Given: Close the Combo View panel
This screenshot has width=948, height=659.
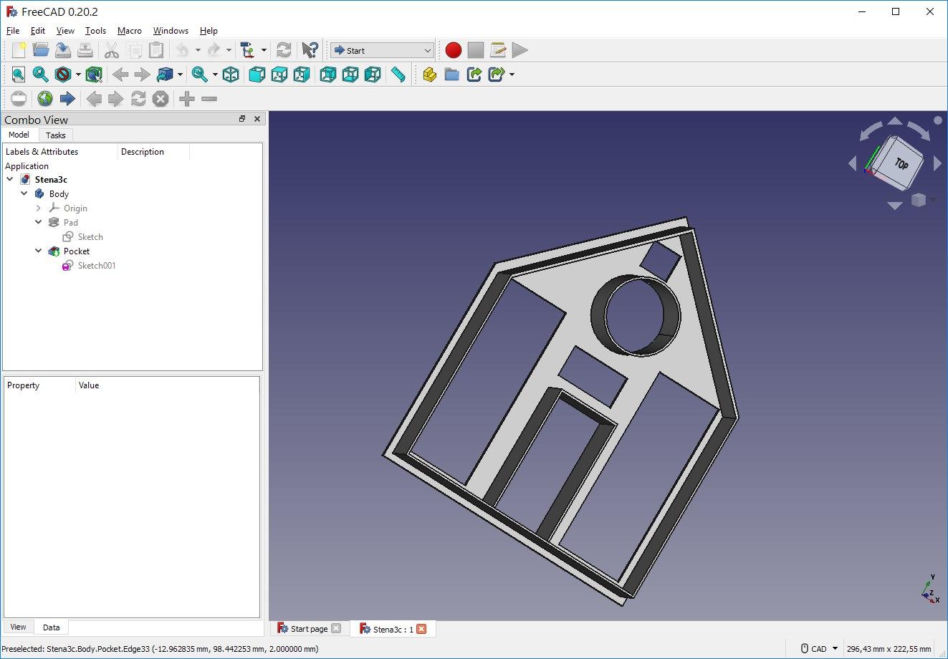Looking at the screenshot, I should 257,119.
